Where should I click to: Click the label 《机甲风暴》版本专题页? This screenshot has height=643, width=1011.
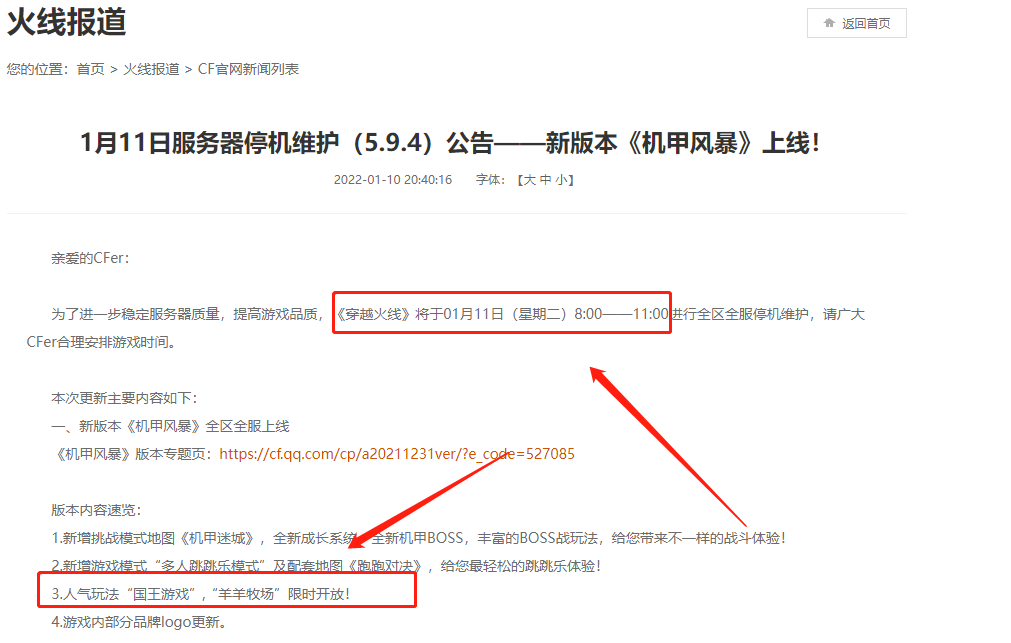pyautogui.click(x=132, y=454)
